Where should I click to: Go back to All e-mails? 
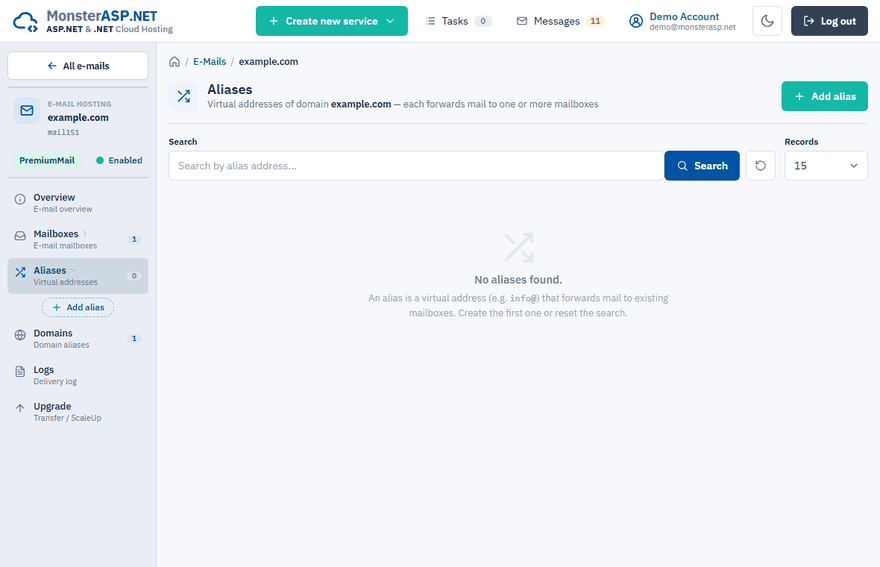click(x=78, y=66)
